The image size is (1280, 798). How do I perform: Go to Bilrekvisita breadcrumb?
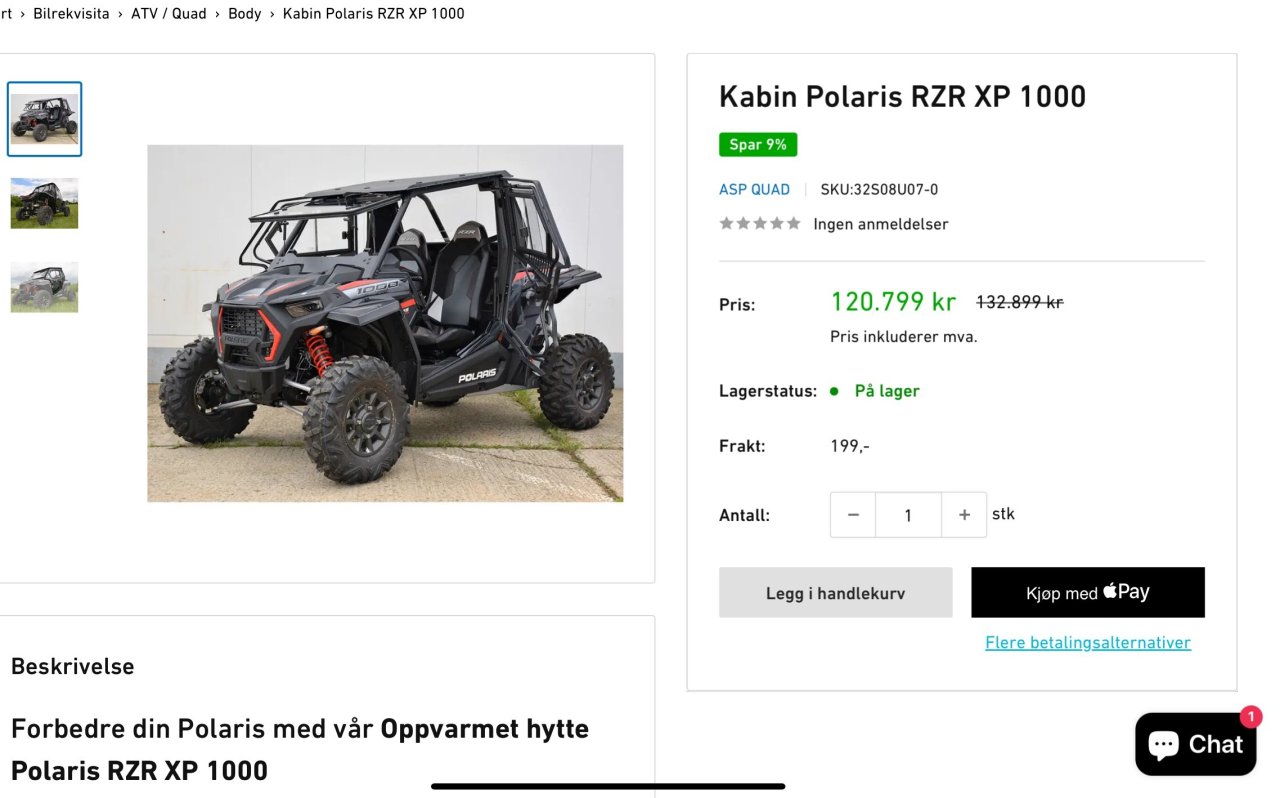coord(71,13)
